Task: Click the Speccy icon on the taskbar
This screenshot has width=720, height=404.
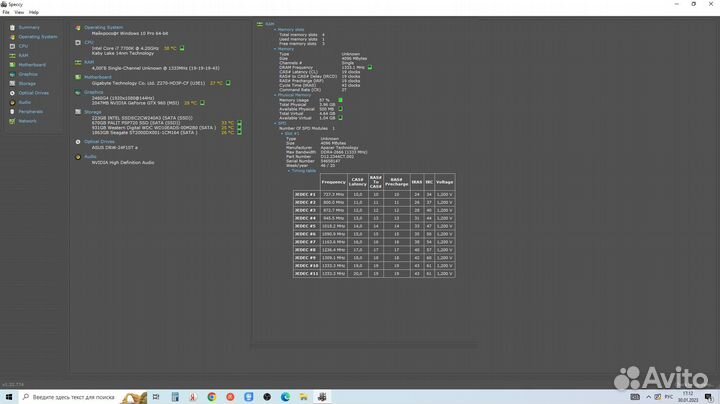Action: pos(322,397)
